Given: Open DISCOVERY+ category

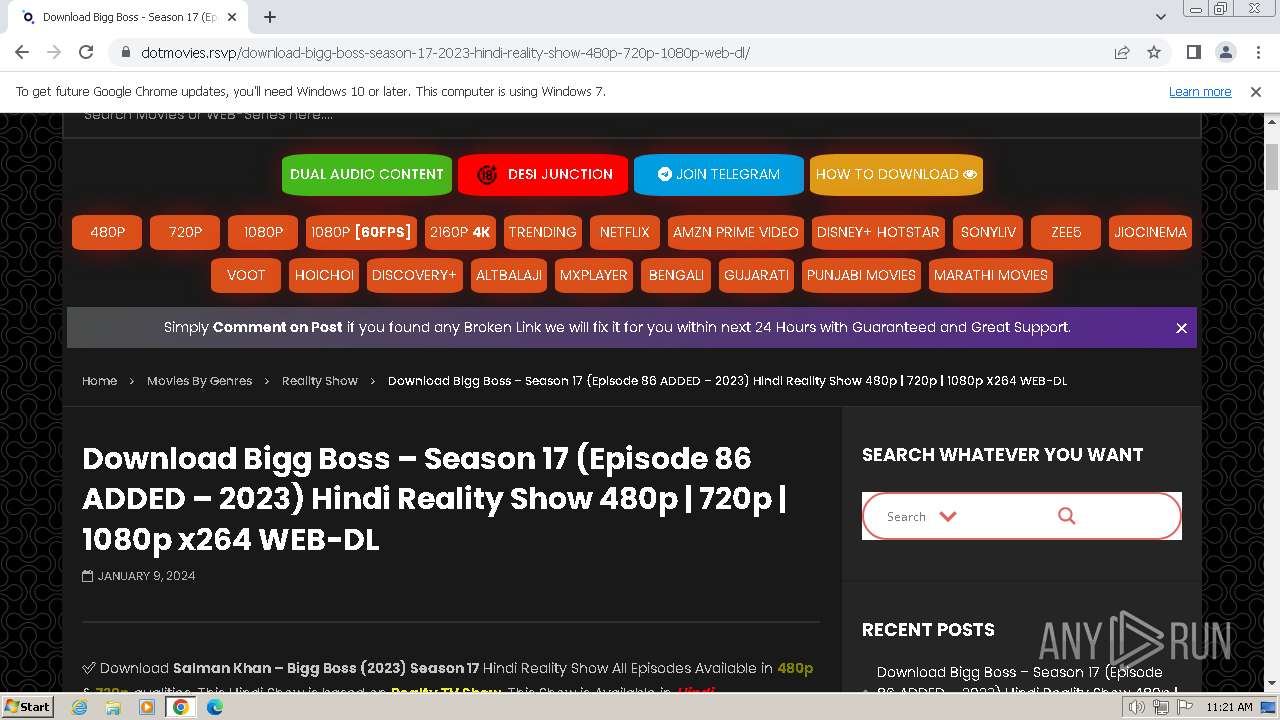Looking at the screenshot, I should pyautogui.click(x=414, y=275).
